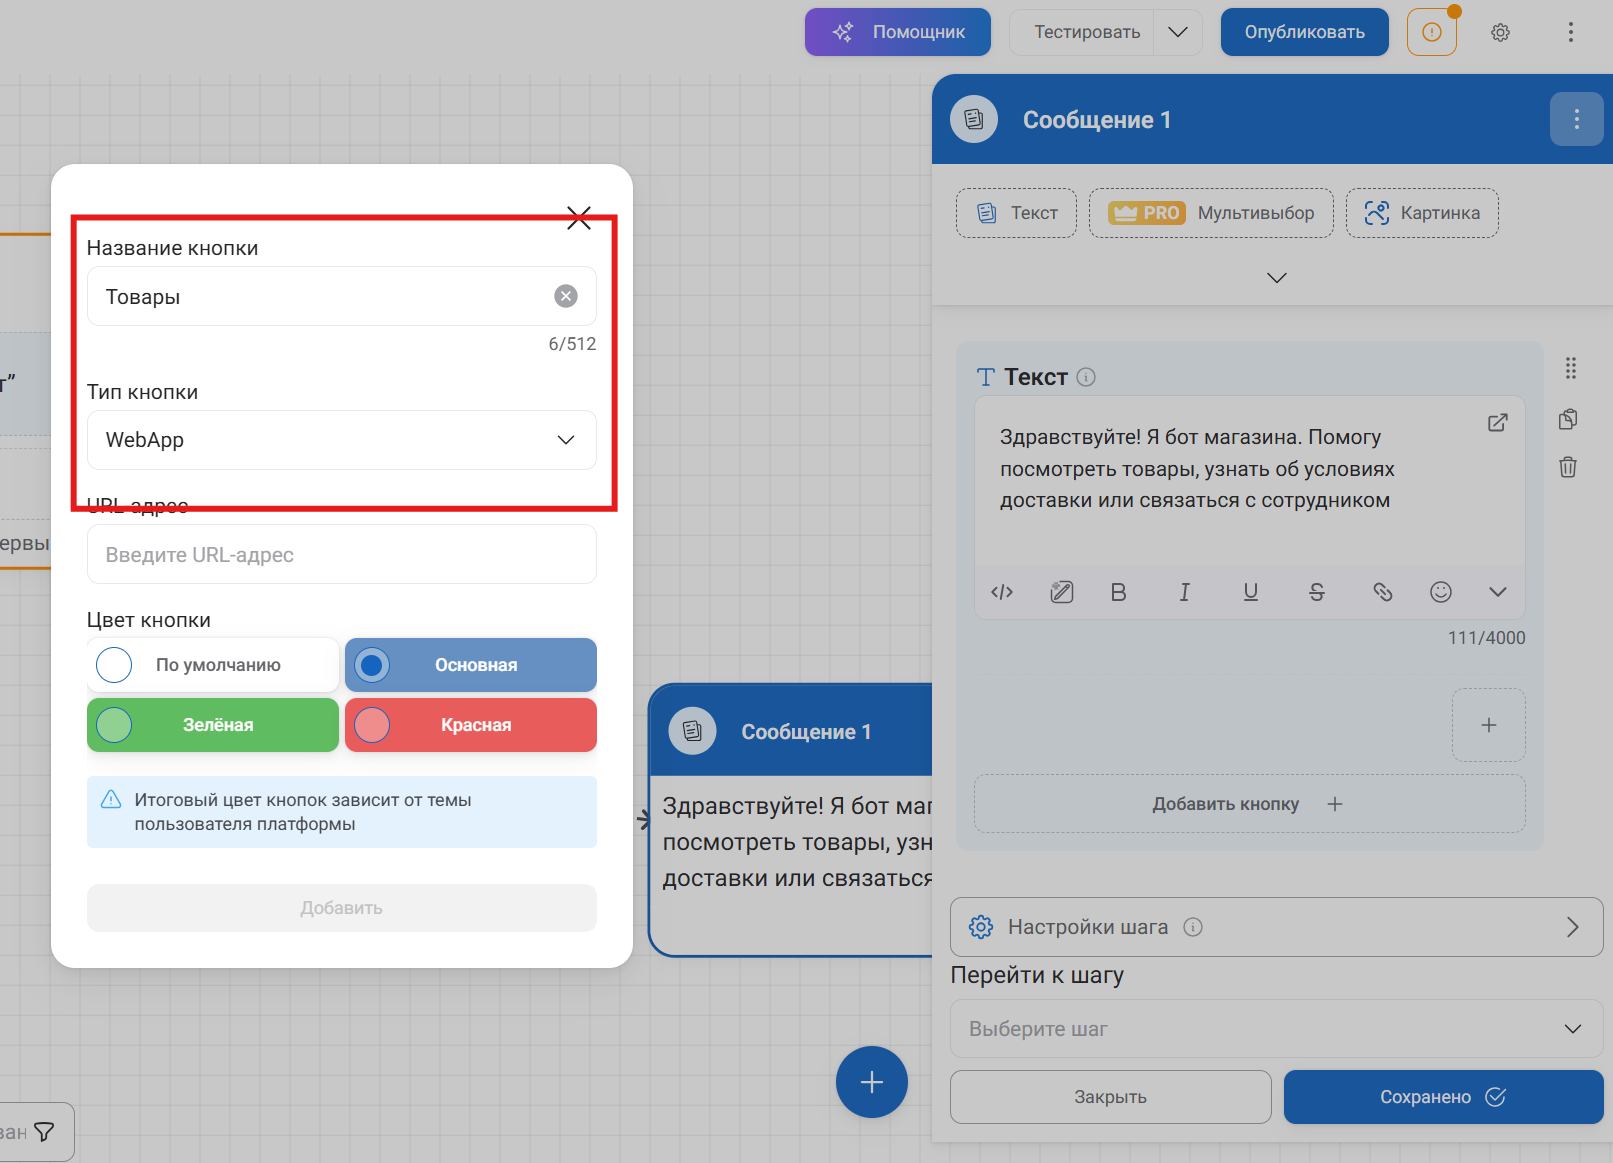This screenshot has width=1613, height=1163.
Task: Delete the Текст block with trash icon
Action: pyautogui.click(x=1568, y=467)
